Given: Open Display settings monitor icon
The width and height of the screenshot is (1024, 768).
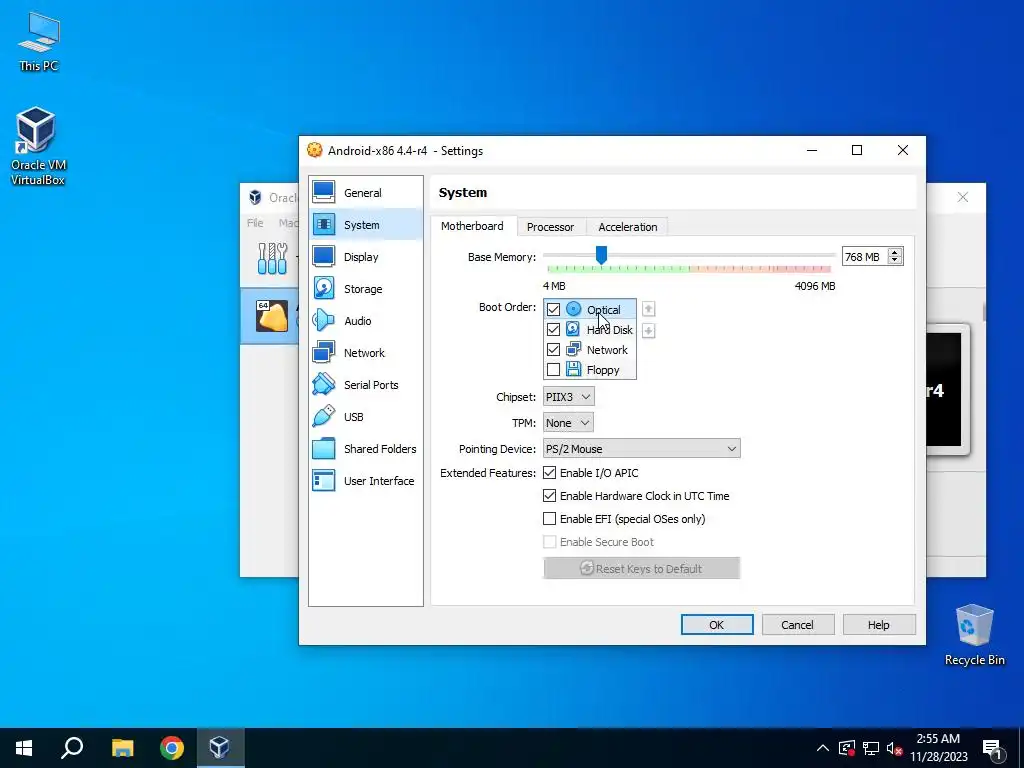Looking at the screenshot, I should point(323,256).
